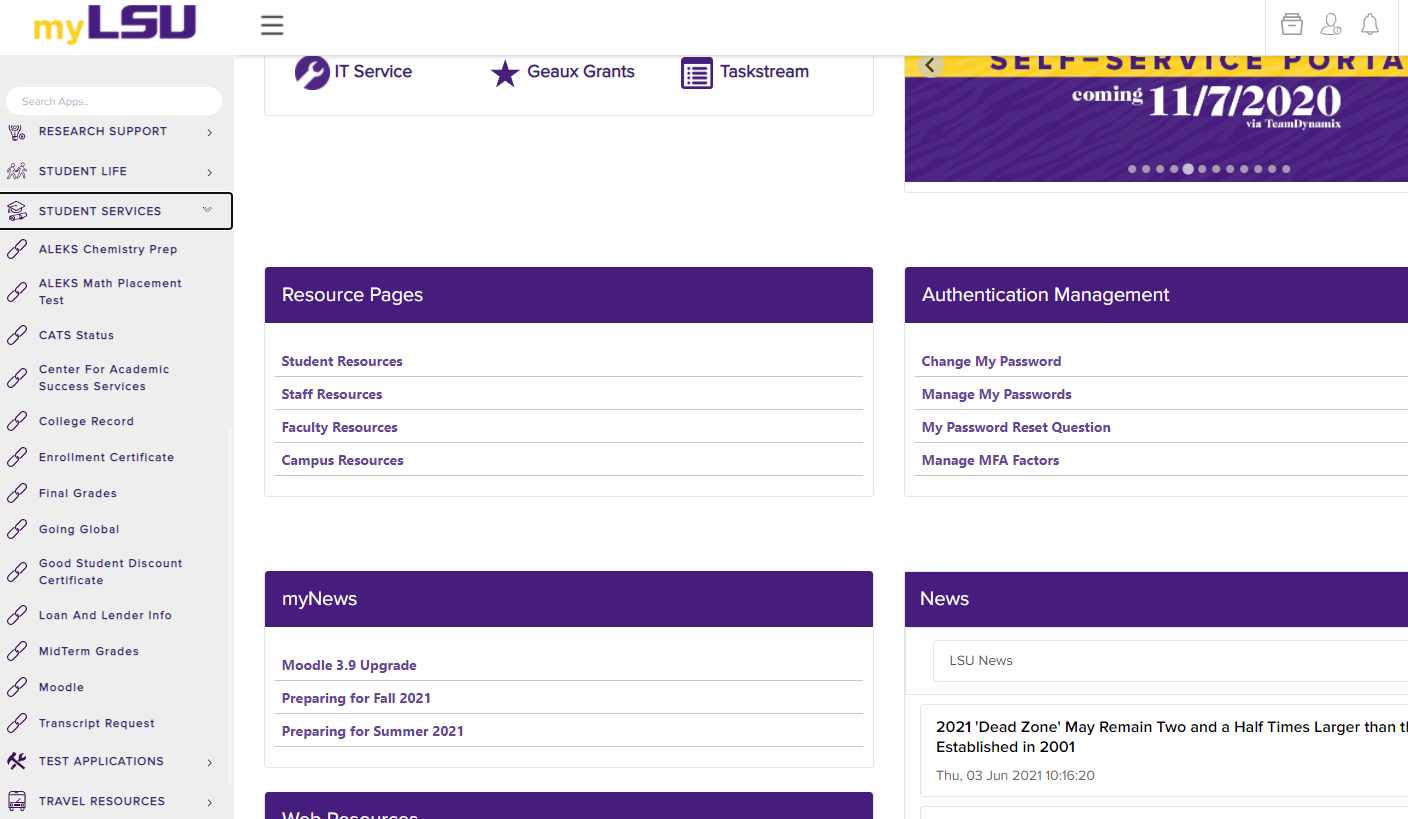Image resolution: width=1408 pixels, height=819 pixels.
Task: Open Moodle from the sidebar
Action: click(61, 687)
